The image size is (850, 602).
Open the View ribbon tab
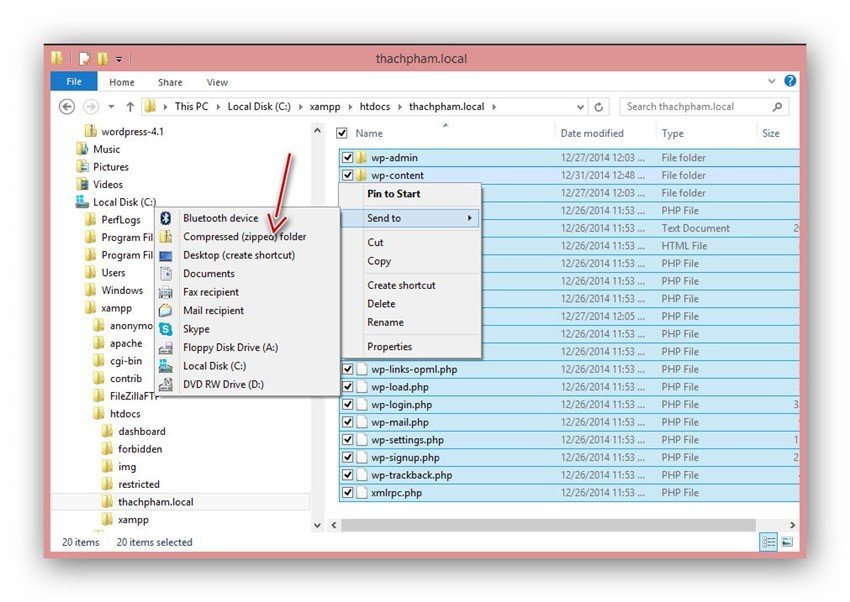217,82
